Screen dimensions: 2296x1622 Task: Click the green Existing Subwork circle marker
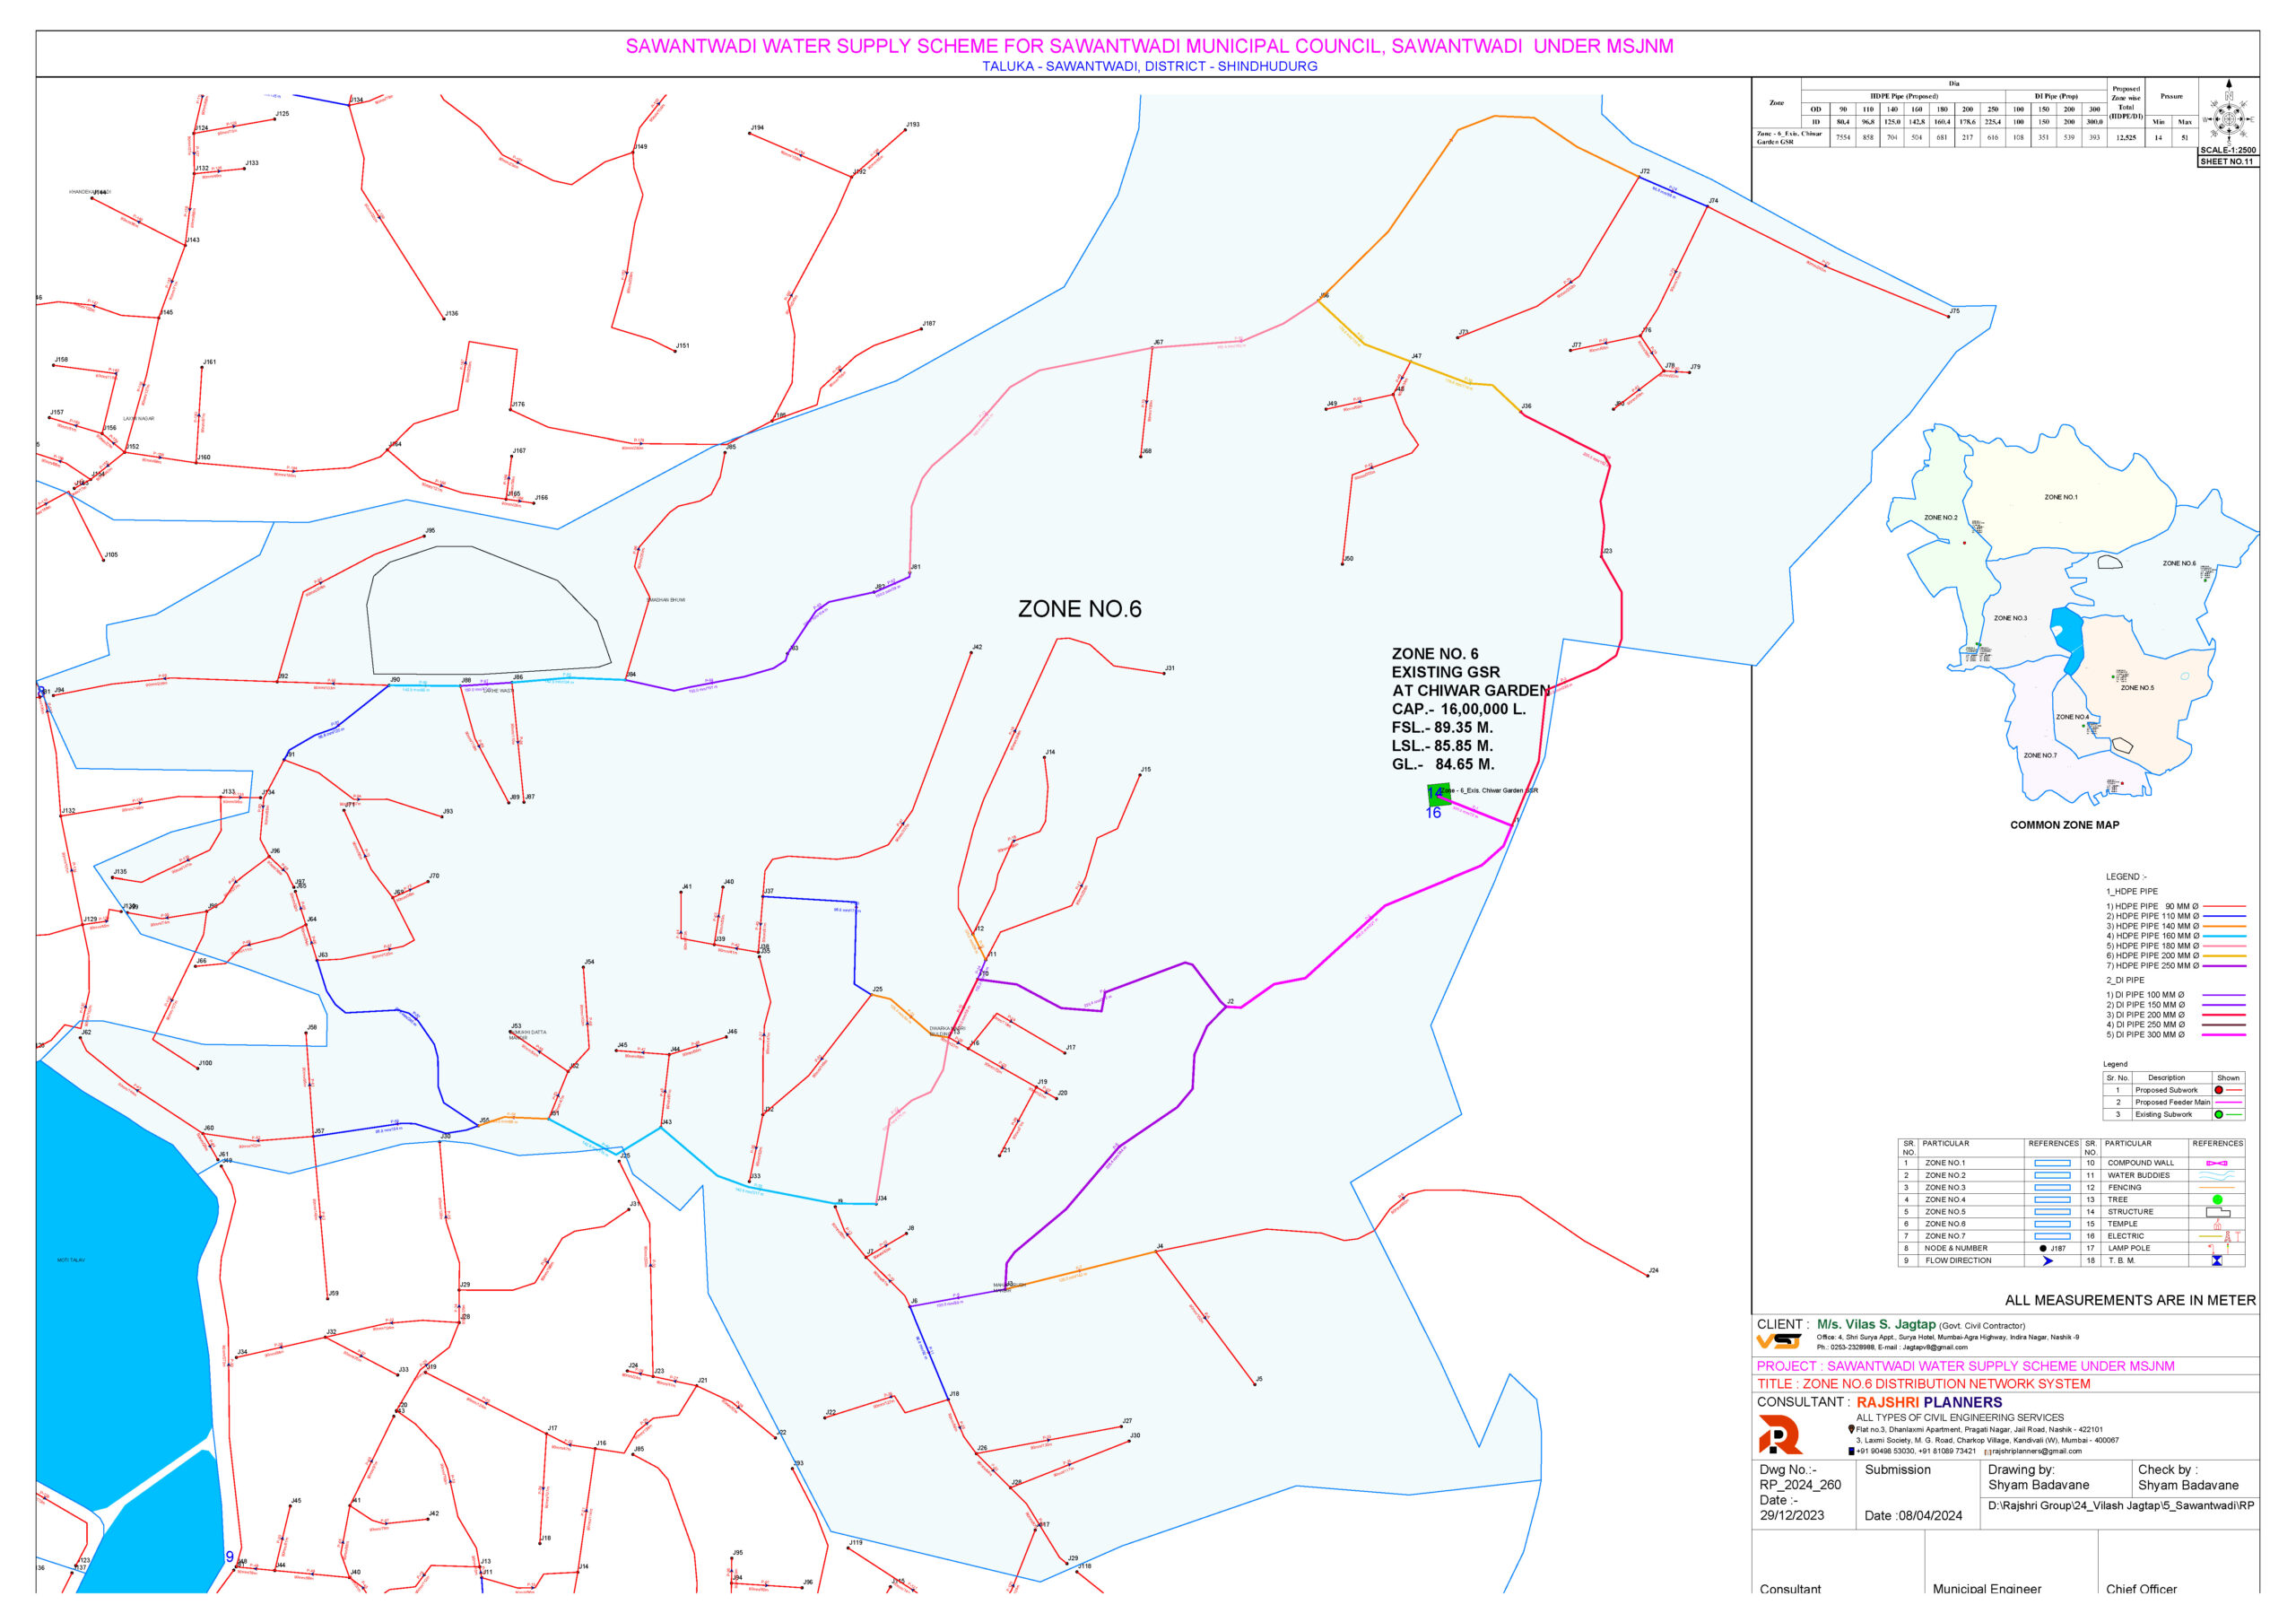coord(2219,1114)
